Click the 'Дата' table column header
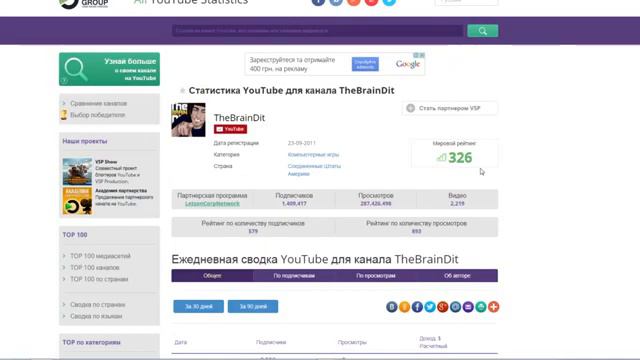Image resolution: width=640 pixels, height=360 pixels. pos(180,342)
